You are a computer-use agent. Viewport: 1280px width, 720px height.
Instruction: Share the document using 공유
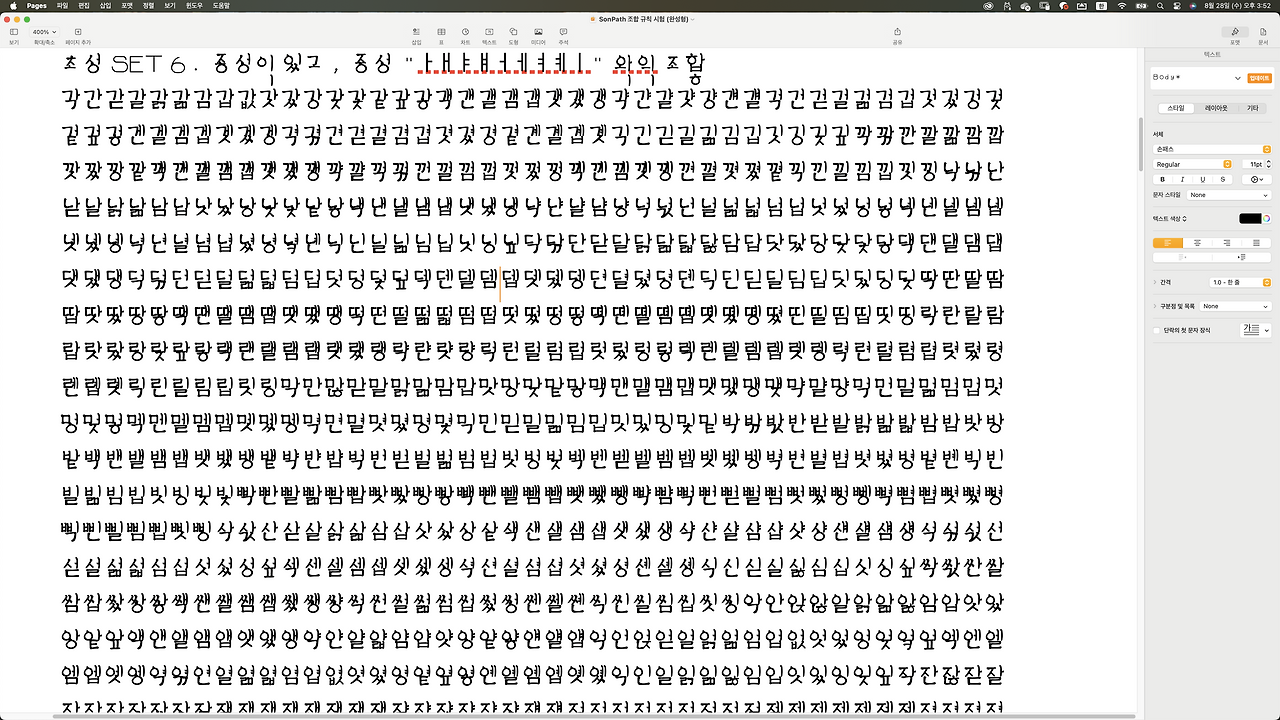[x=898, y=34]
